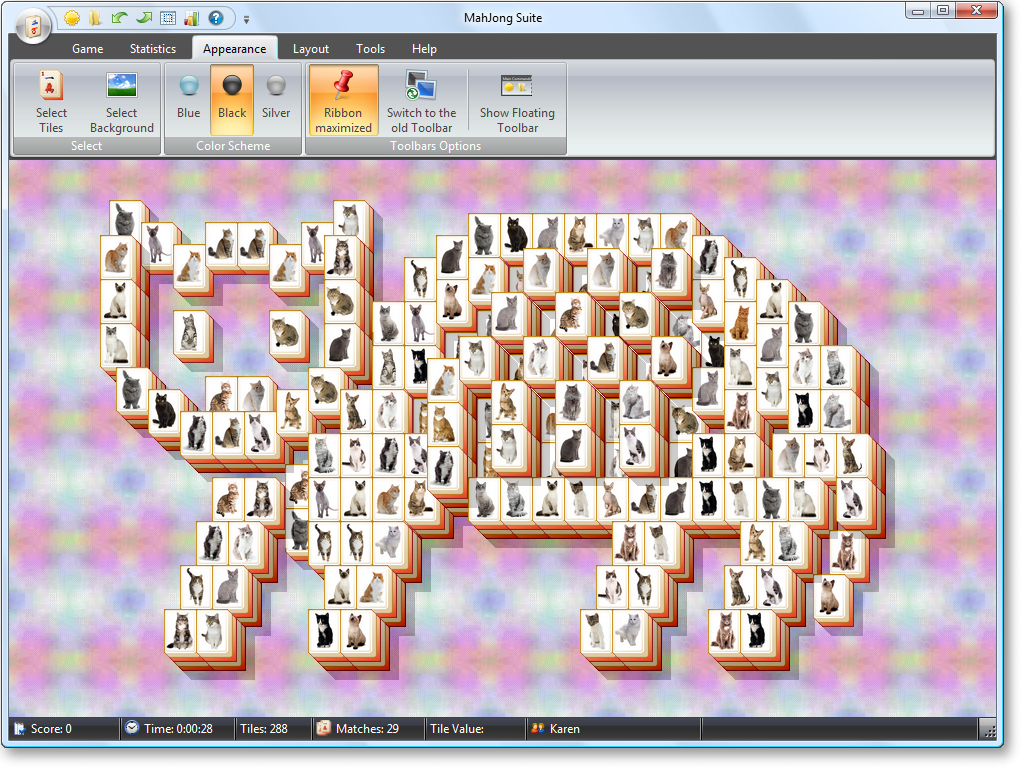Click Switch to the old Toolbar
Viewport: 1024px width, 768px height.
pos(422,101)
